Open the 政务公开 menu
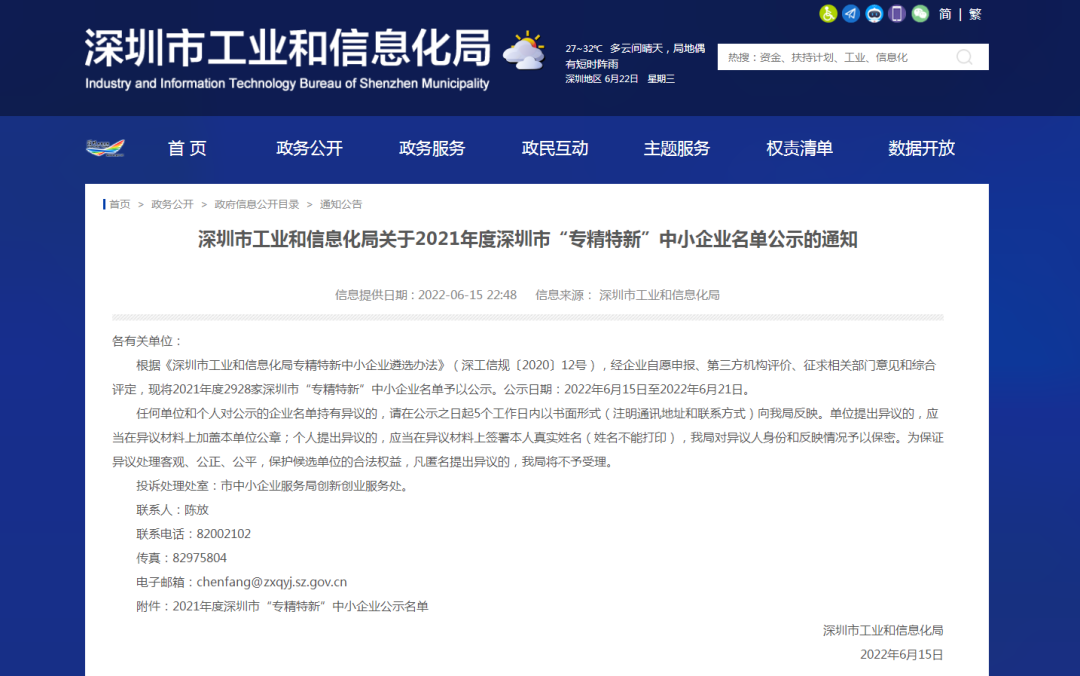This screenshot has height=676, width=1080. tap(310, 147)
